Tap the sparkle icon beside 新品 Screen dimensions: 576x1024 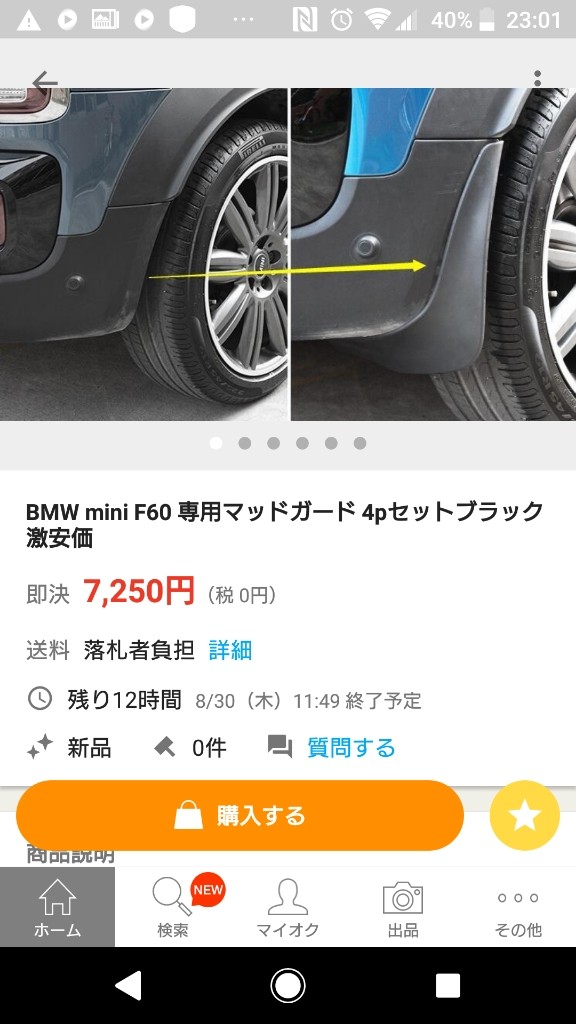click(39, 746)
